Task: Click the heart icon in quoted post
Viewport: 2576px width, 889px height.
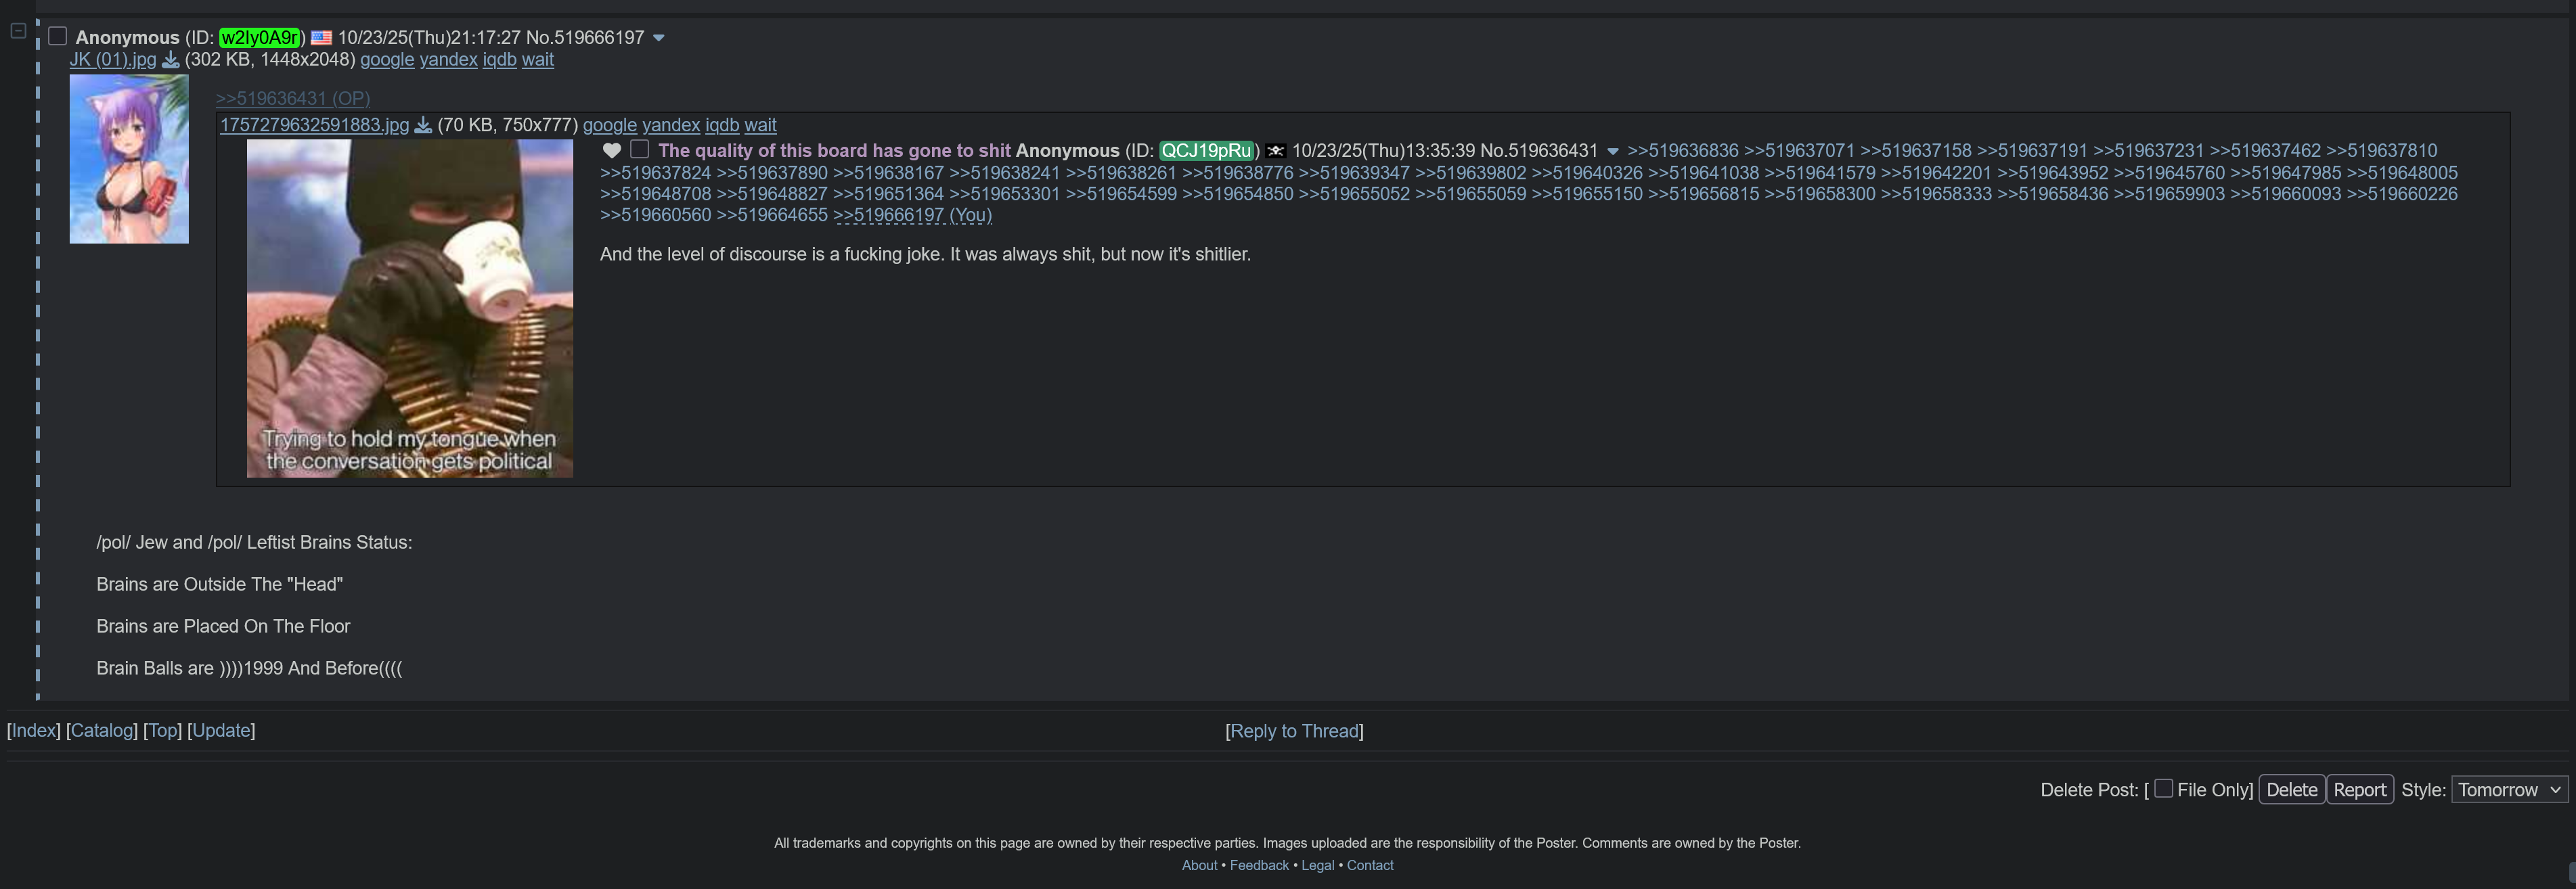Action: tap(612, 151)
